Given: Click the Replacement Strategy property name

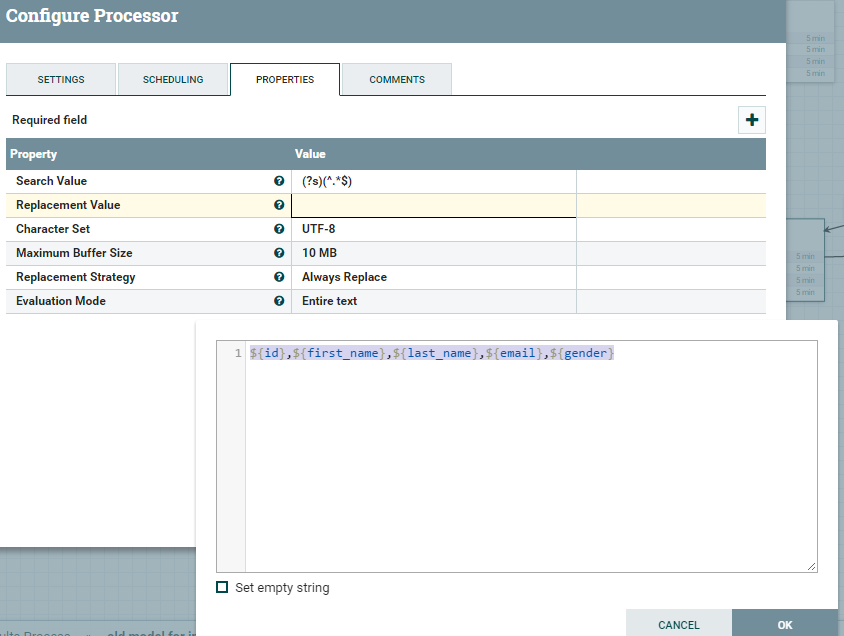Looking at the screenshot, I should tap(75, 277).
